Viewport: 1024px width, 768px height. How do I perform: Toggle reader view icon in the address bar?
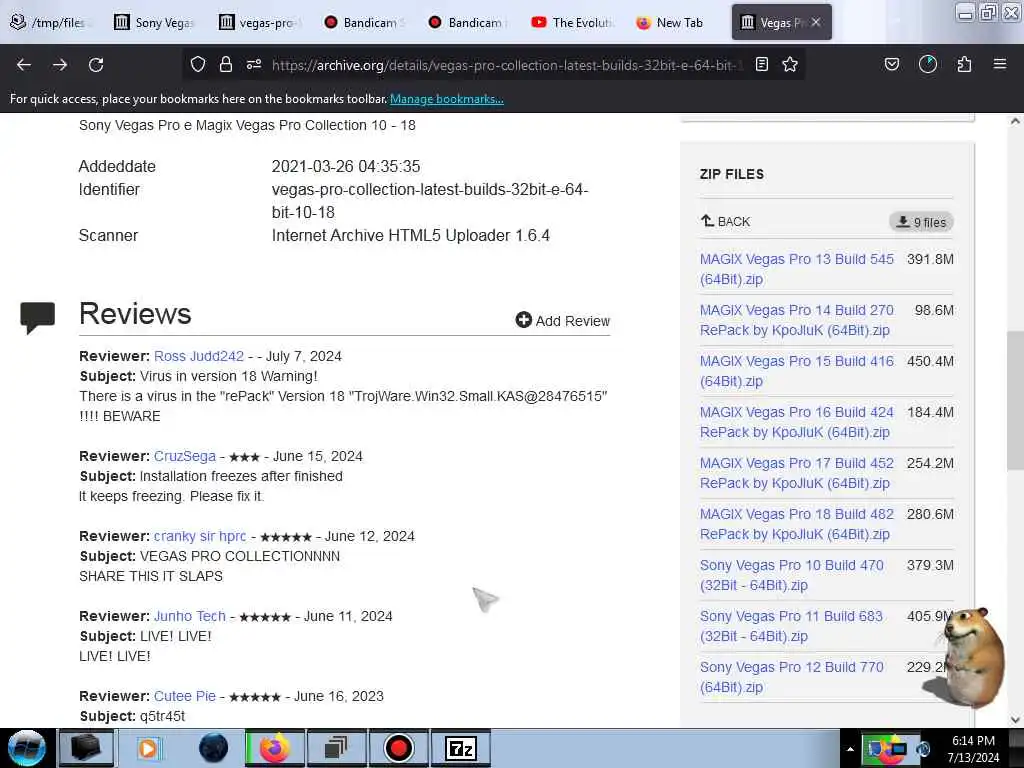[x=761, y=64]
